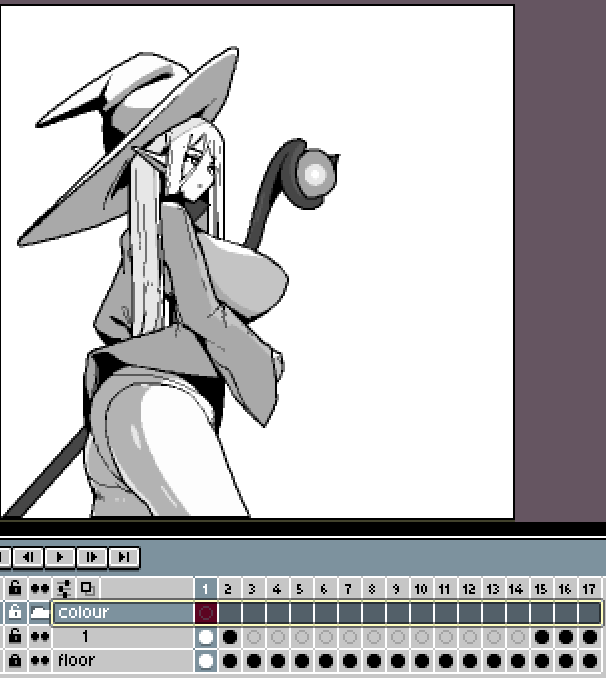Select layer 1 empty cel at frame 7
606x678 pixels.
349,637
